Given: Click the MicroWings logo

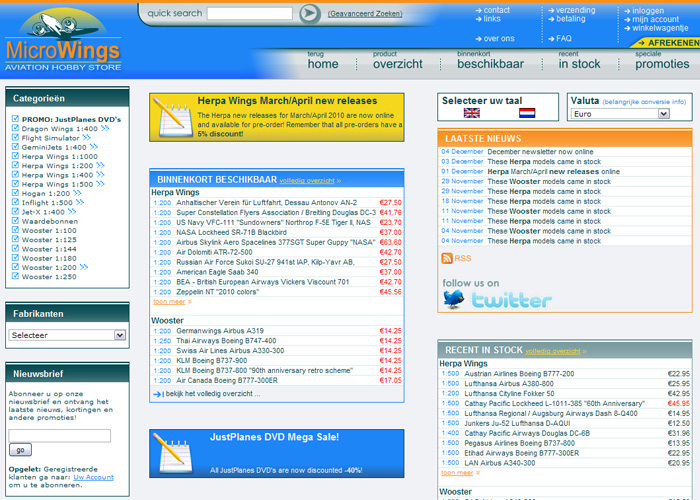Looking at the screenshot, I should point(63,40).
